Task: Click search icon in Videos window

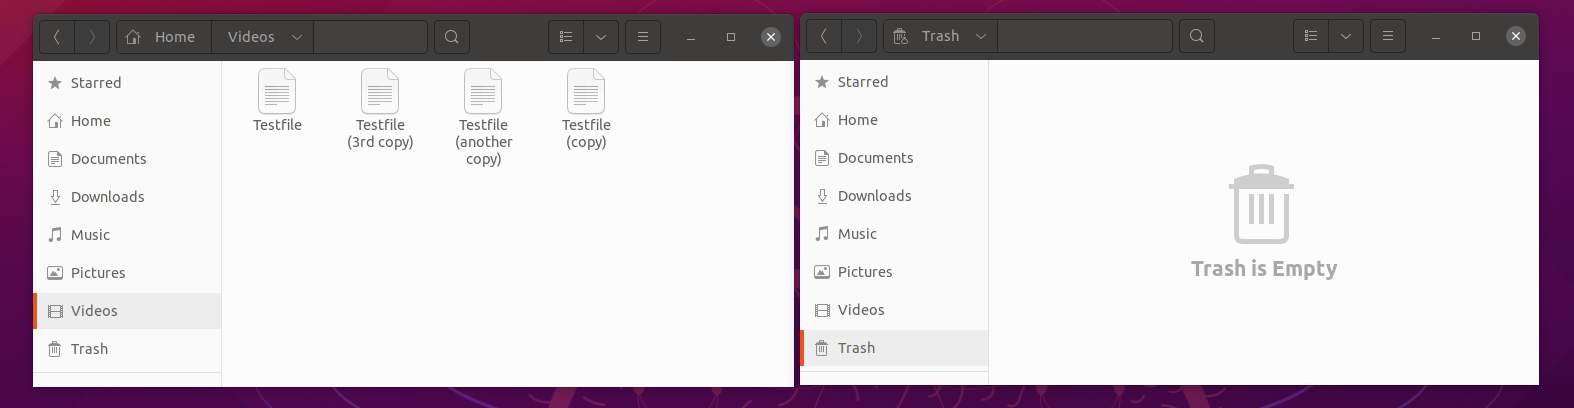Action: click(452, 37)
